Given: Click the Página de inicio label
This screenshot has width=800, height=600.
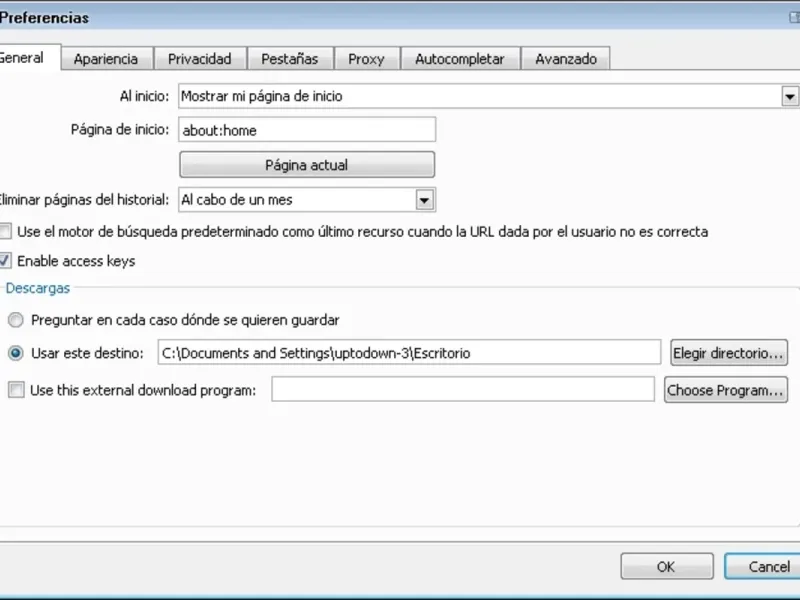Looking at the screenshot, I should tap(120, 130).
